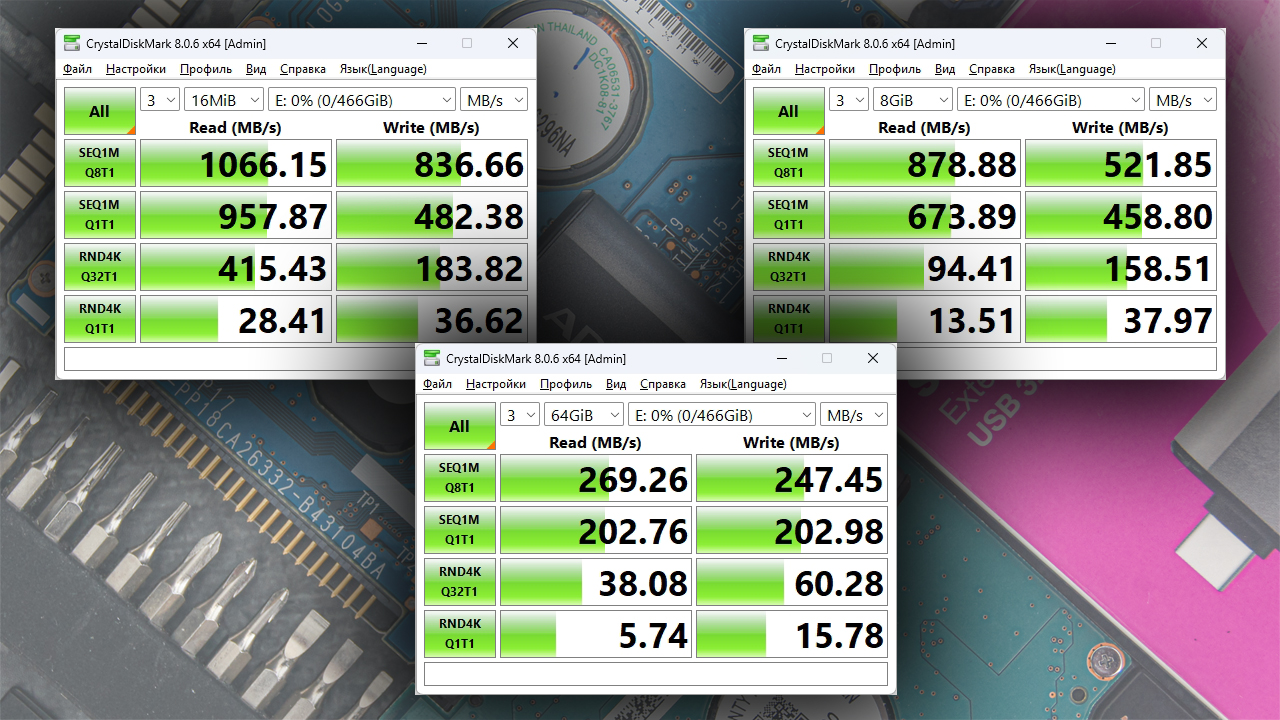Close the 64GiB CrystalDiskMark window
The height and width of the screenshot is (720, 1280).
[873, 358]
